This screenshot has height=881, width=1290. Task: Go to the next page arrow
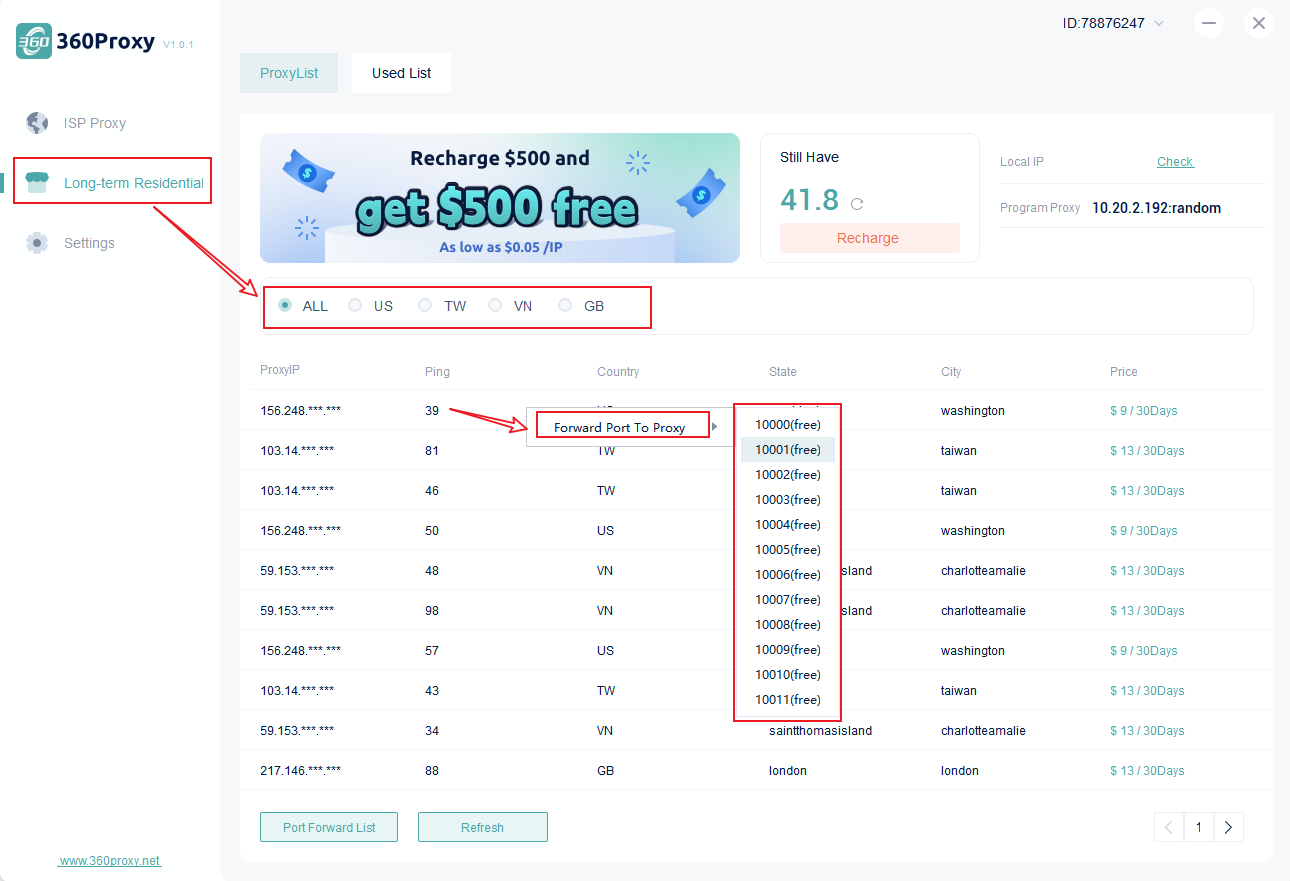[1228, 827]
